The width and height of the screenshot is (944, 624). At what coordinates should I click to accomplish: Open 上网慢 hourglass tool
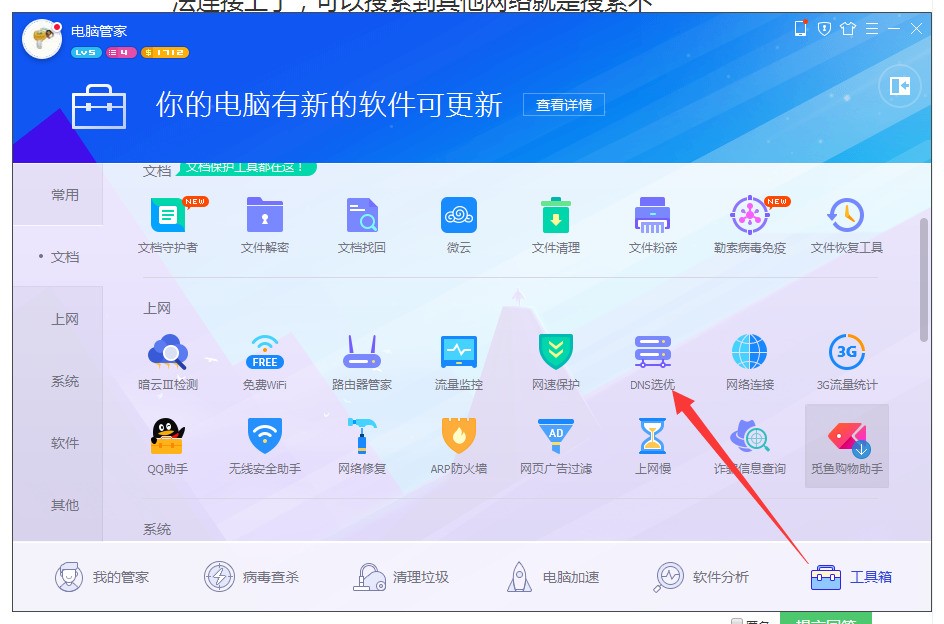653,446
